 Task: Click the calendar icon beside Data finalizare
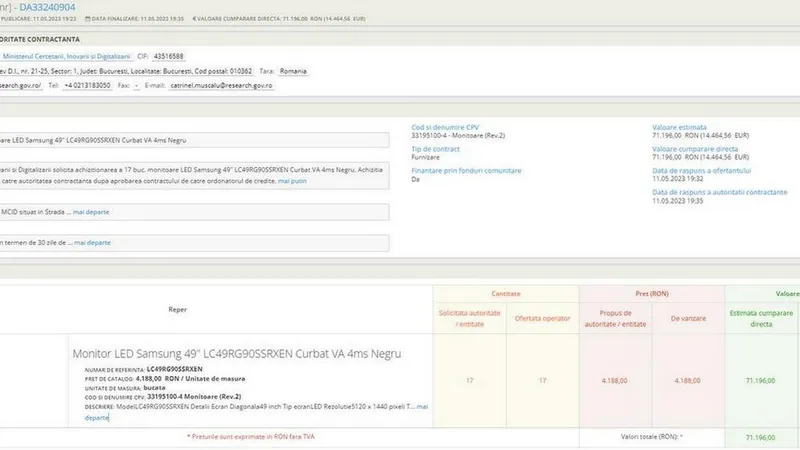(x=87, y=19)
